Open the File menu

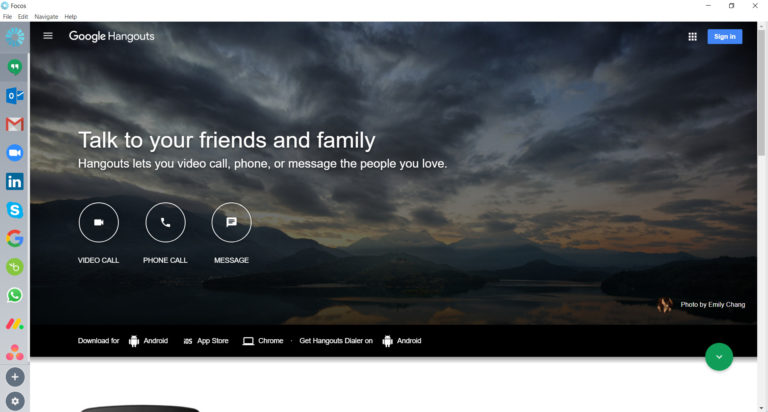7,17
